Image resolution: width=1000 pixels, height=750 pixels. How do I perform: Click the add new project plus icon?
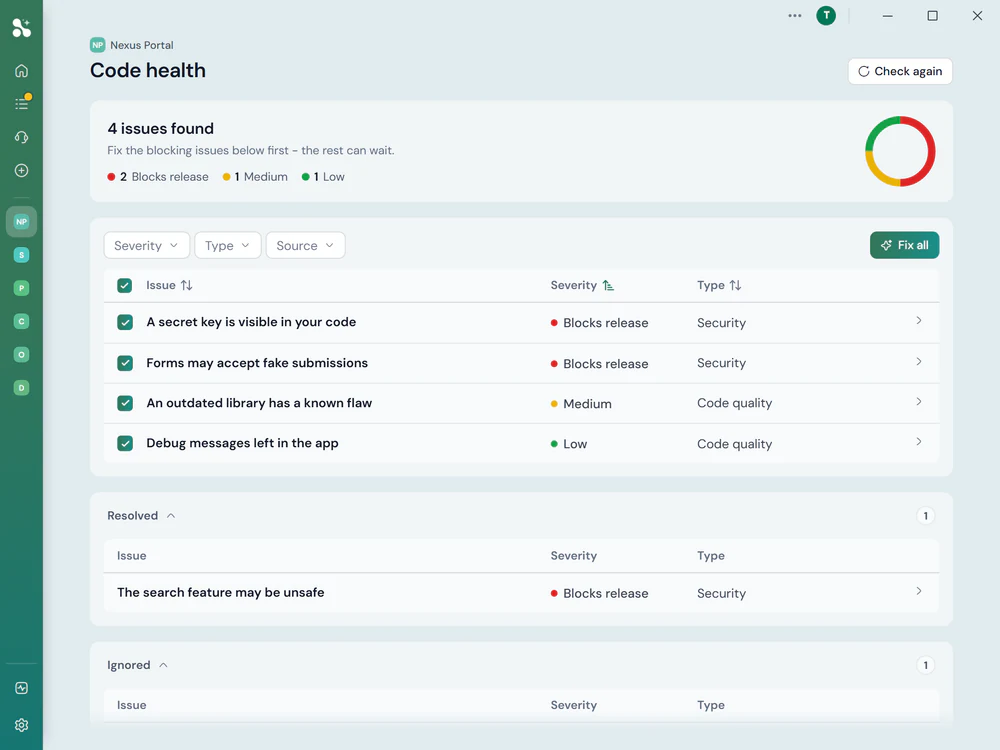21,170
